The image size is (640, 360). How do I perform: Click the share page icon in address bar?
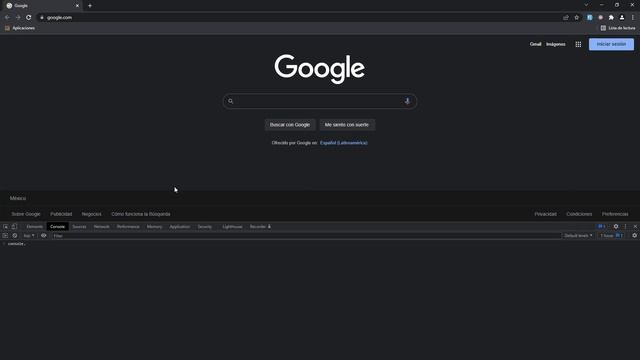[566, 18]
